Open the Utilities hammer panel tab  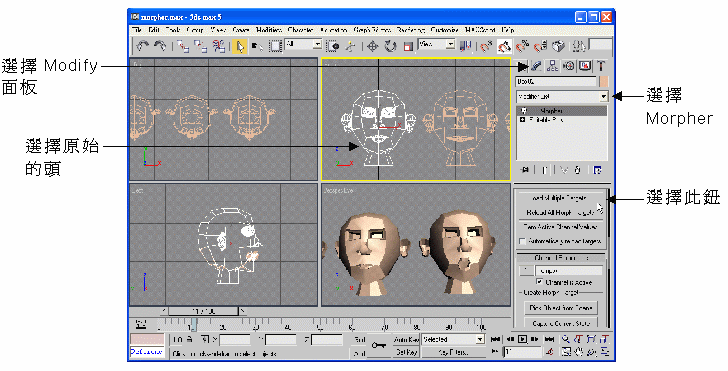601,66
